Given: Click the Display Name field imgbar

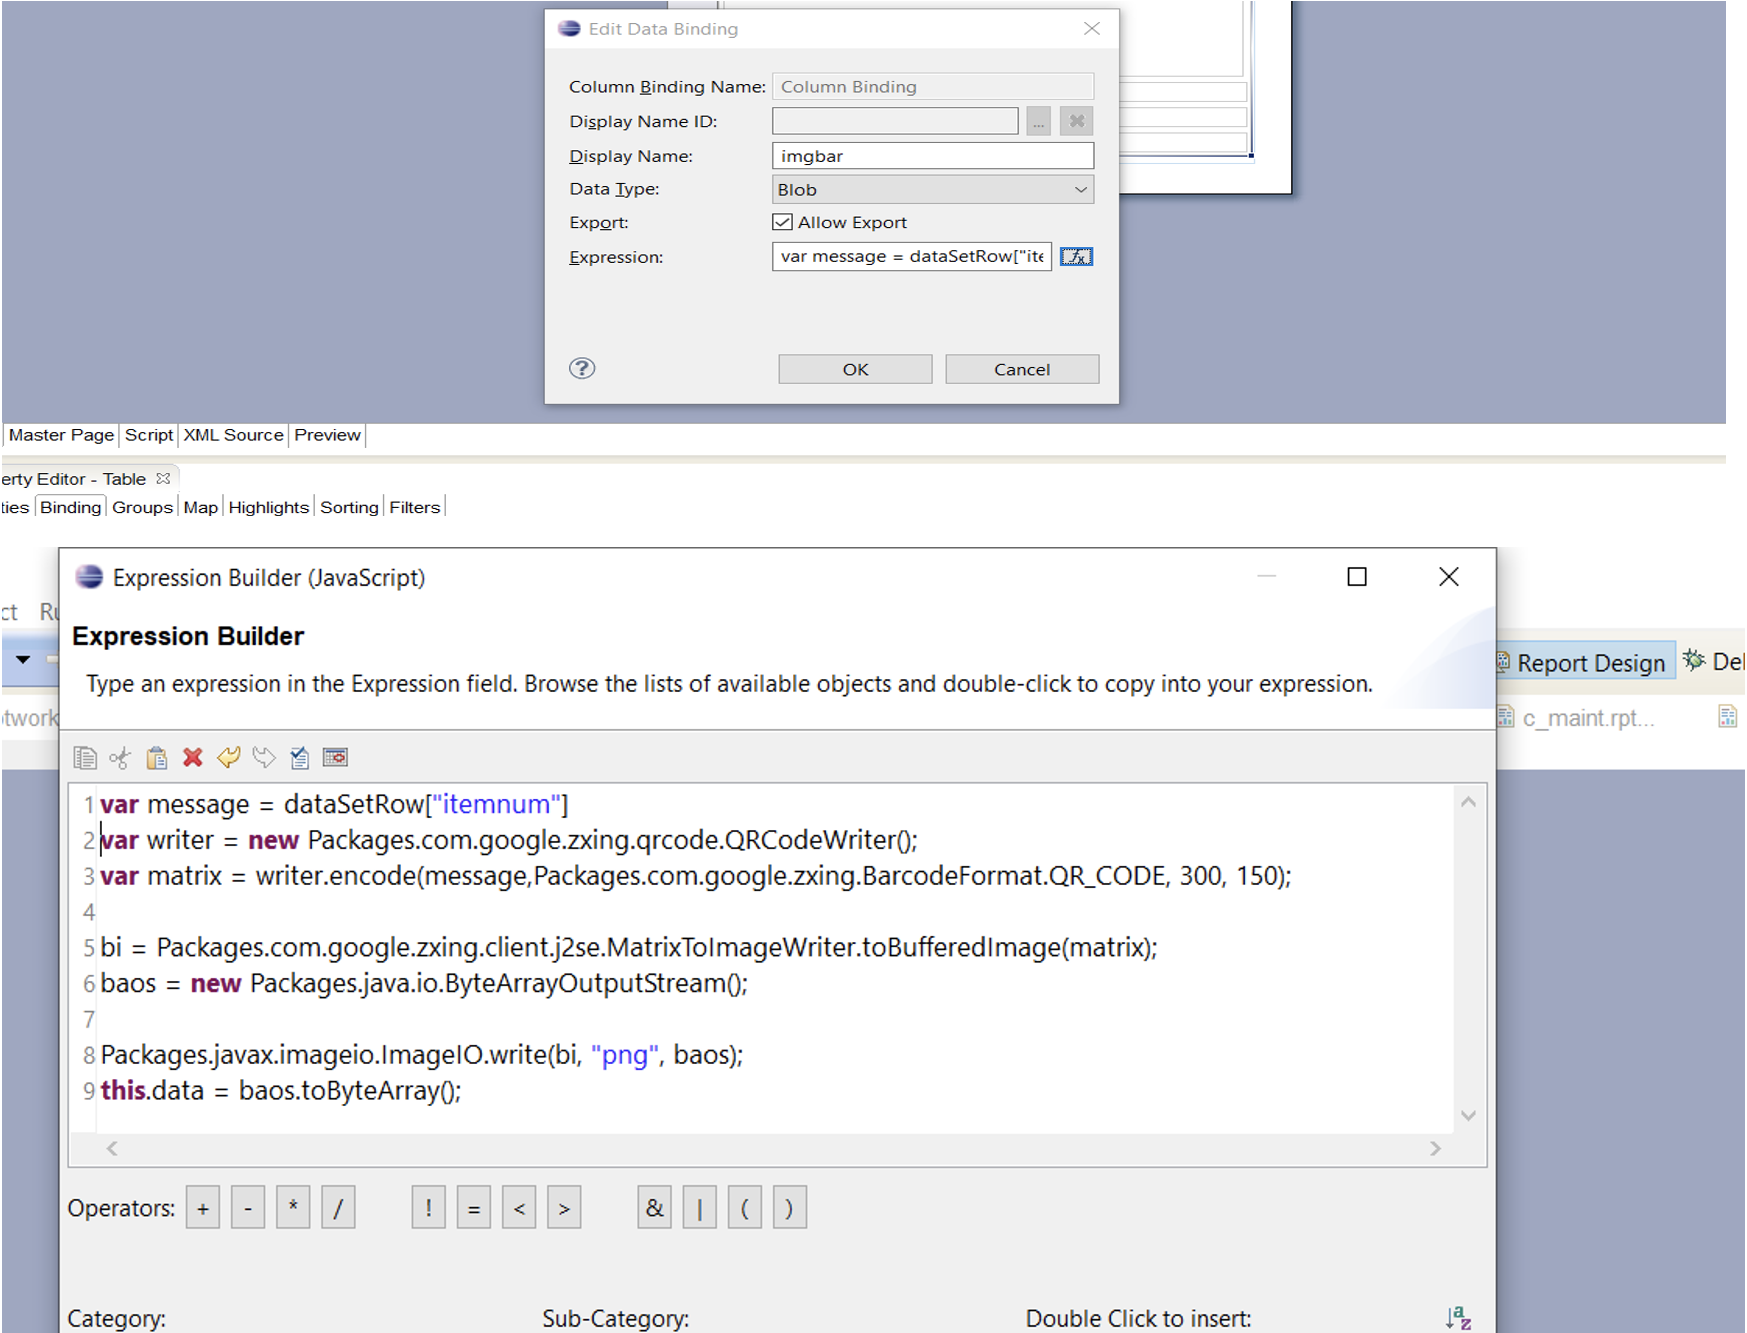Looking at the screenshot, I should pos(933,156).
